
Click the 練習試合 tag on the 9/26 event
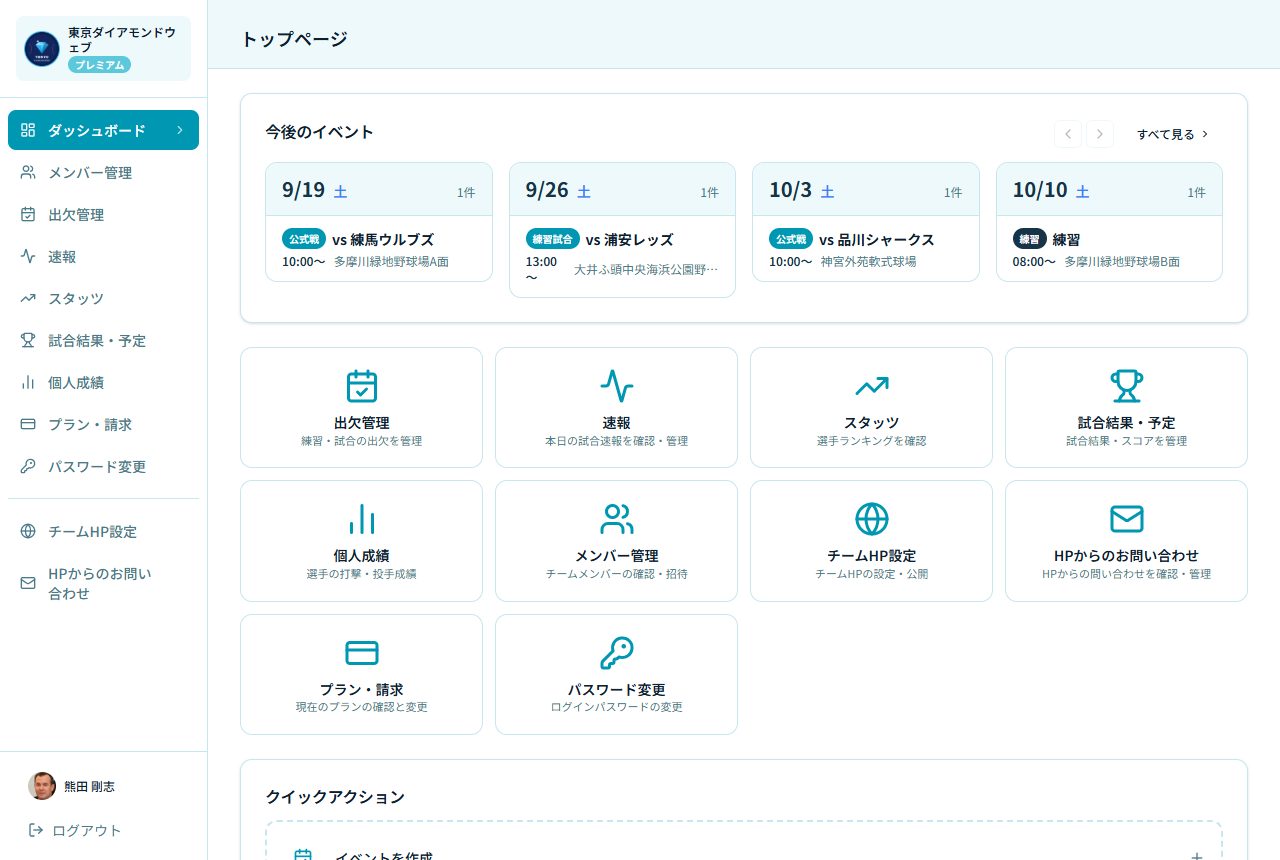552,240
